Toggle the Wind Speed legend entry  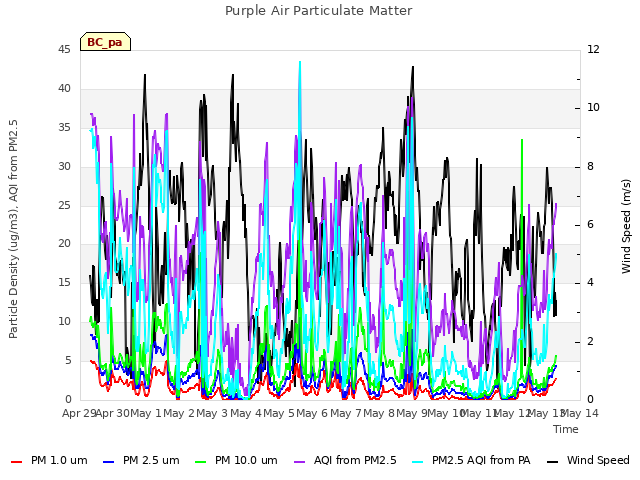pyautogui.click(x=588, y=461)
